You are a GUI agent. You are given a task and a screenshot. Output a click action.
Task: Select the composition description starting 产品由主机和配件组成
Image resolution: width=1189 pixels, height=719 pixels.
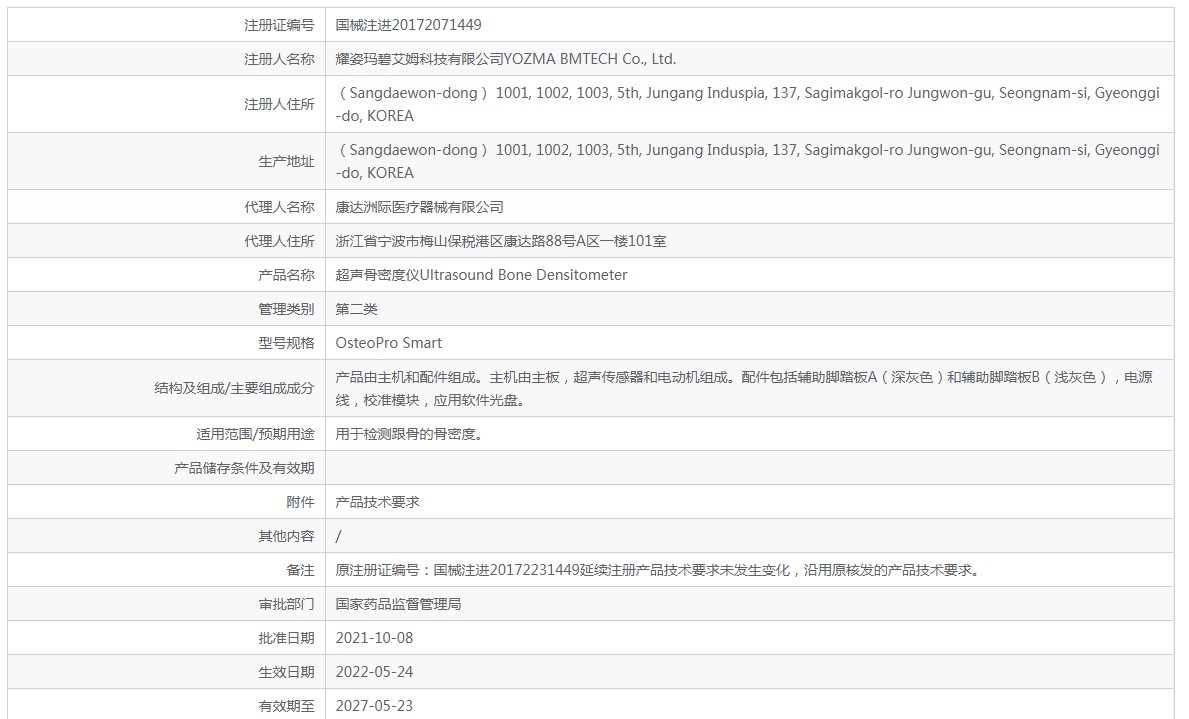(x=744, y=388)
